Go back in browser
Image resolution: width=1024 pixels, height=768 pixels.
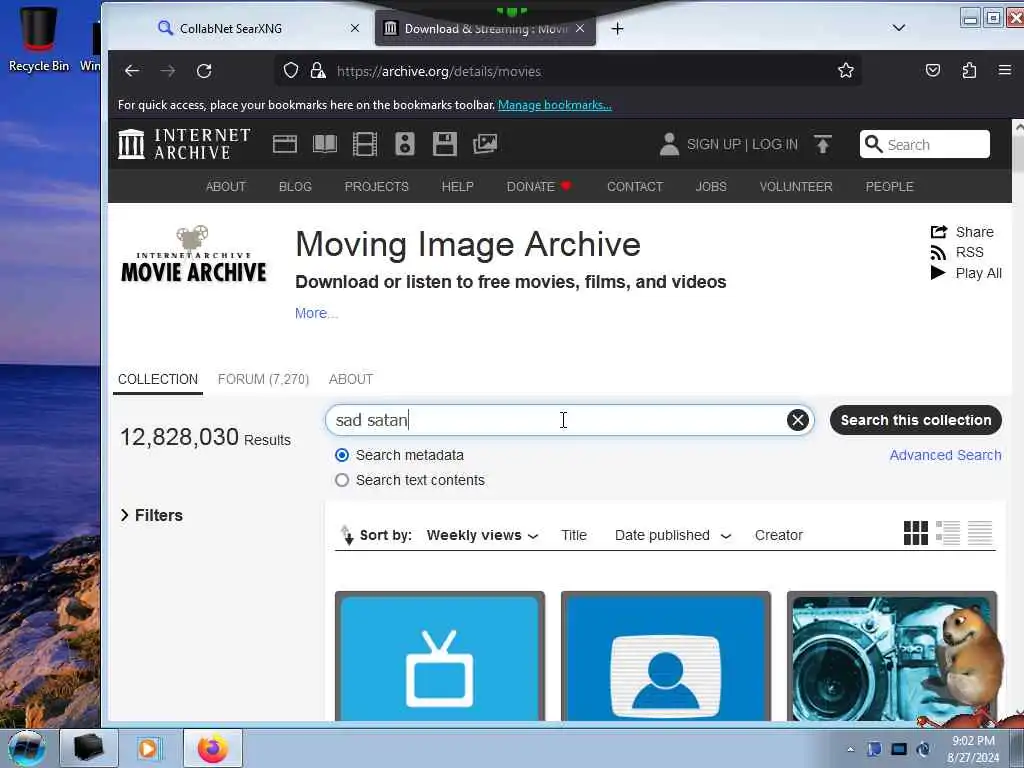(x=132, y=71)
